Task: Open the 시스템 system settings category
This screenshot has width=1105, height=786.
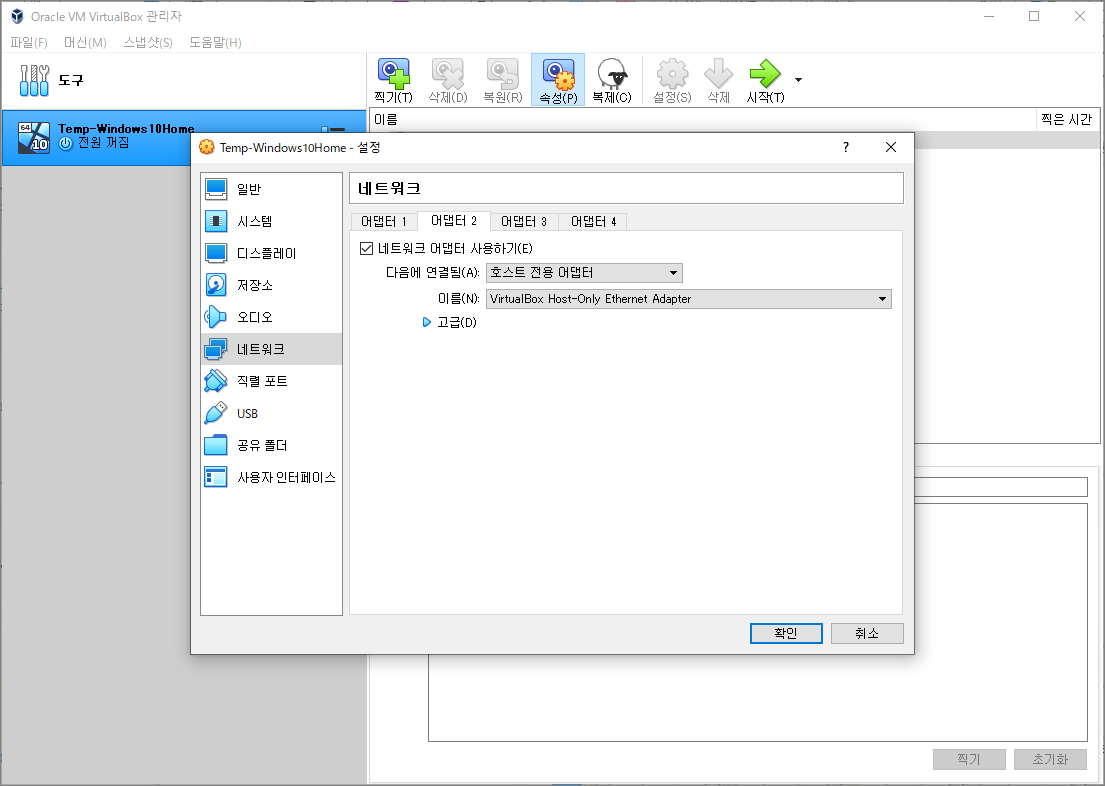Action: pyautogui.click(x=271, y=221)
